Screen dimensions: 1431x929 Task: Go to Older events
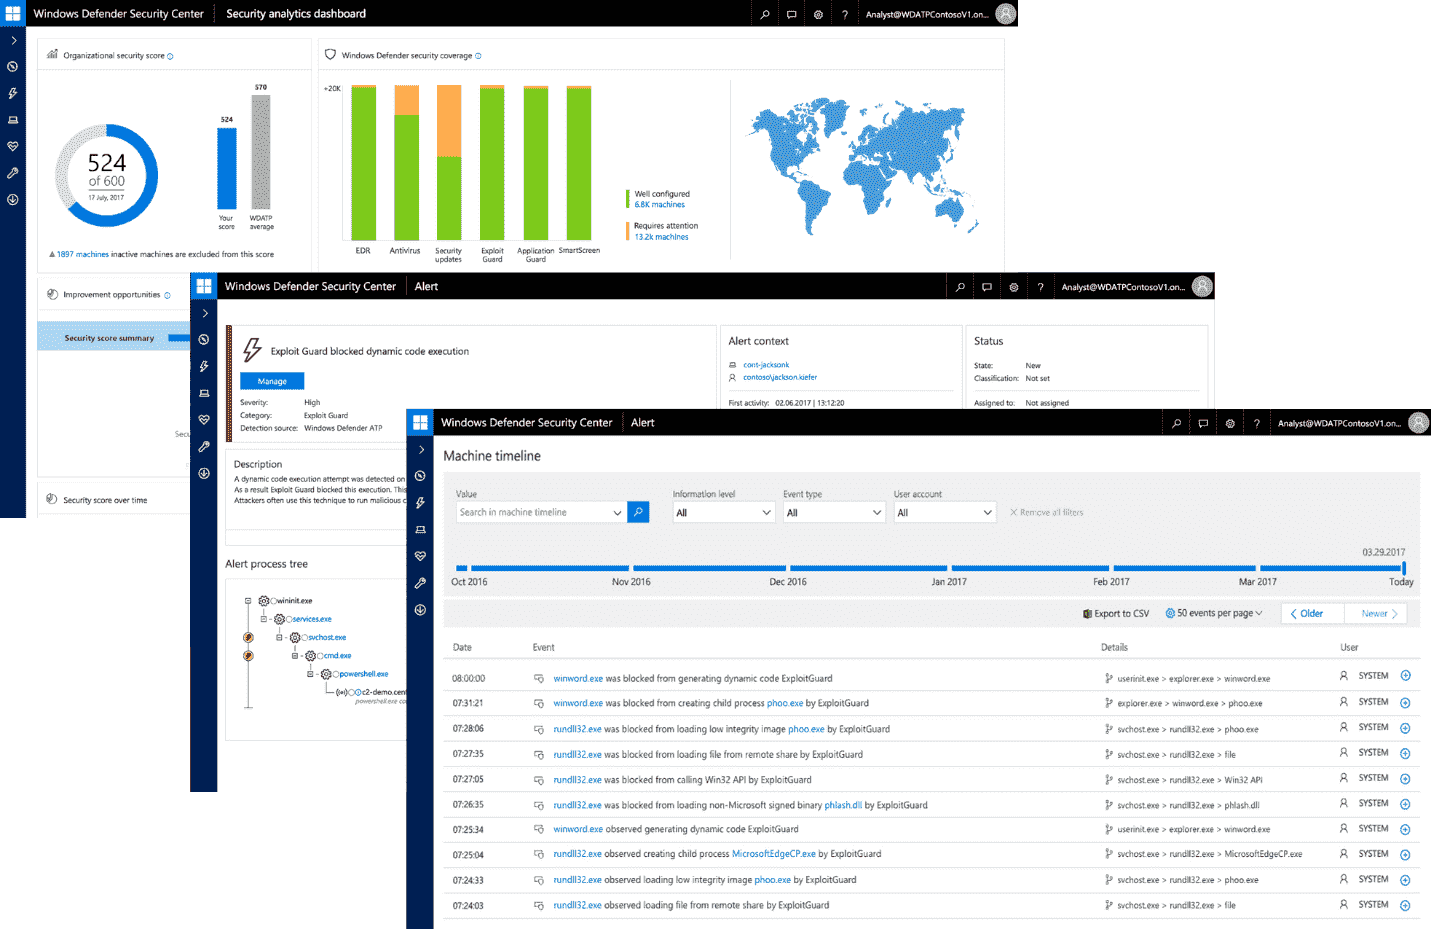coord(1307,613)
